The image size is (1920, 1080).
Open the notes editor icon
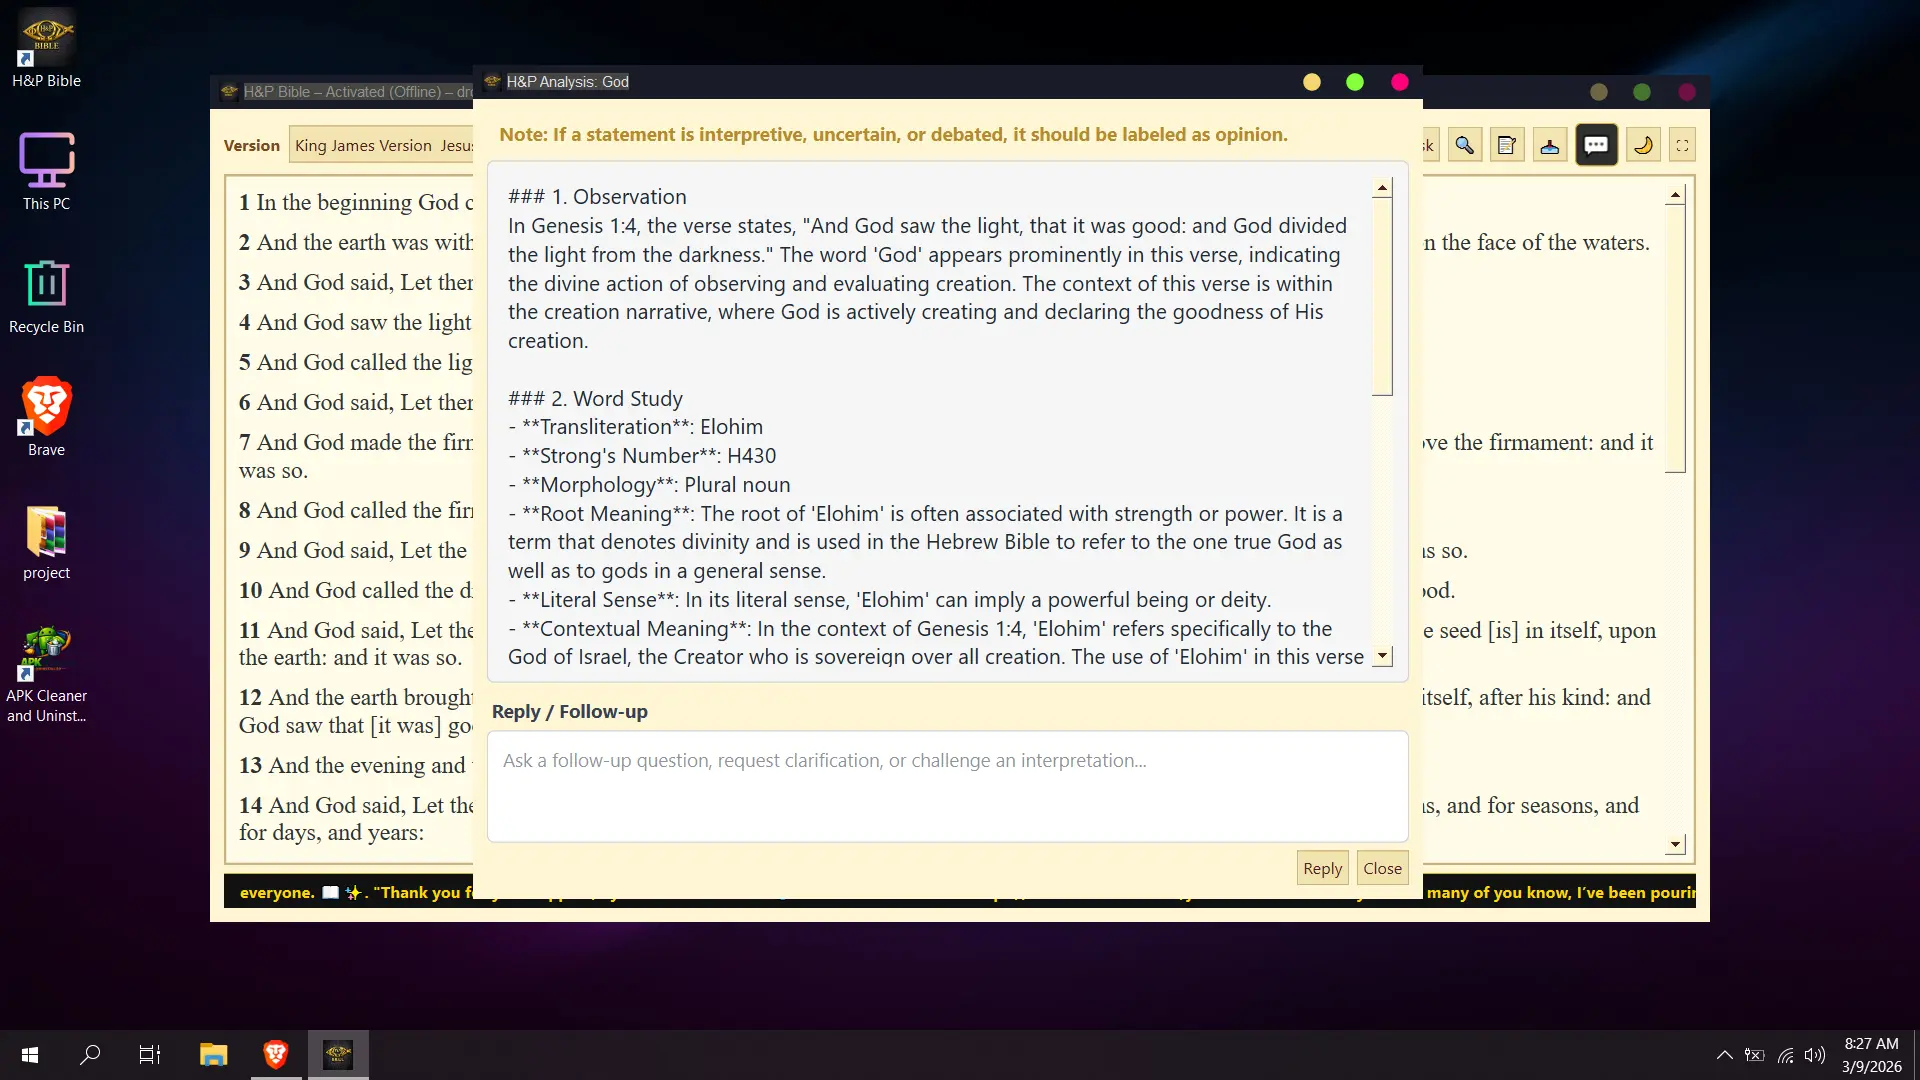pos(1507,146)
